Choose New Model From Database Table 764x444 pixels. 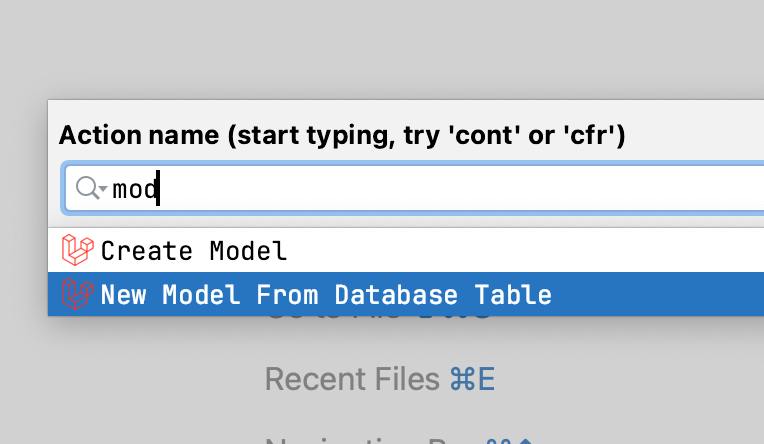click(x=406, y=294)
